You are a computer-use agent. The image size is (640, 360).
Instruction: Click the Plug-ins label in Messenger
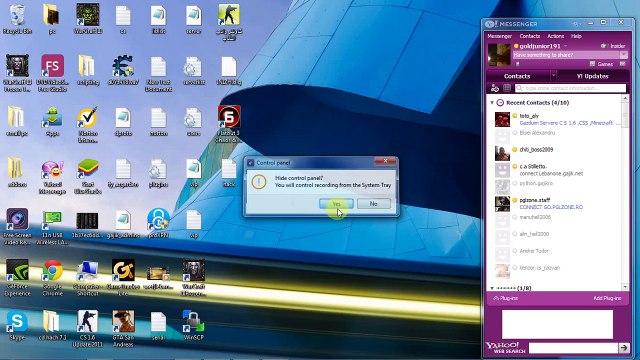click(505, 298)
